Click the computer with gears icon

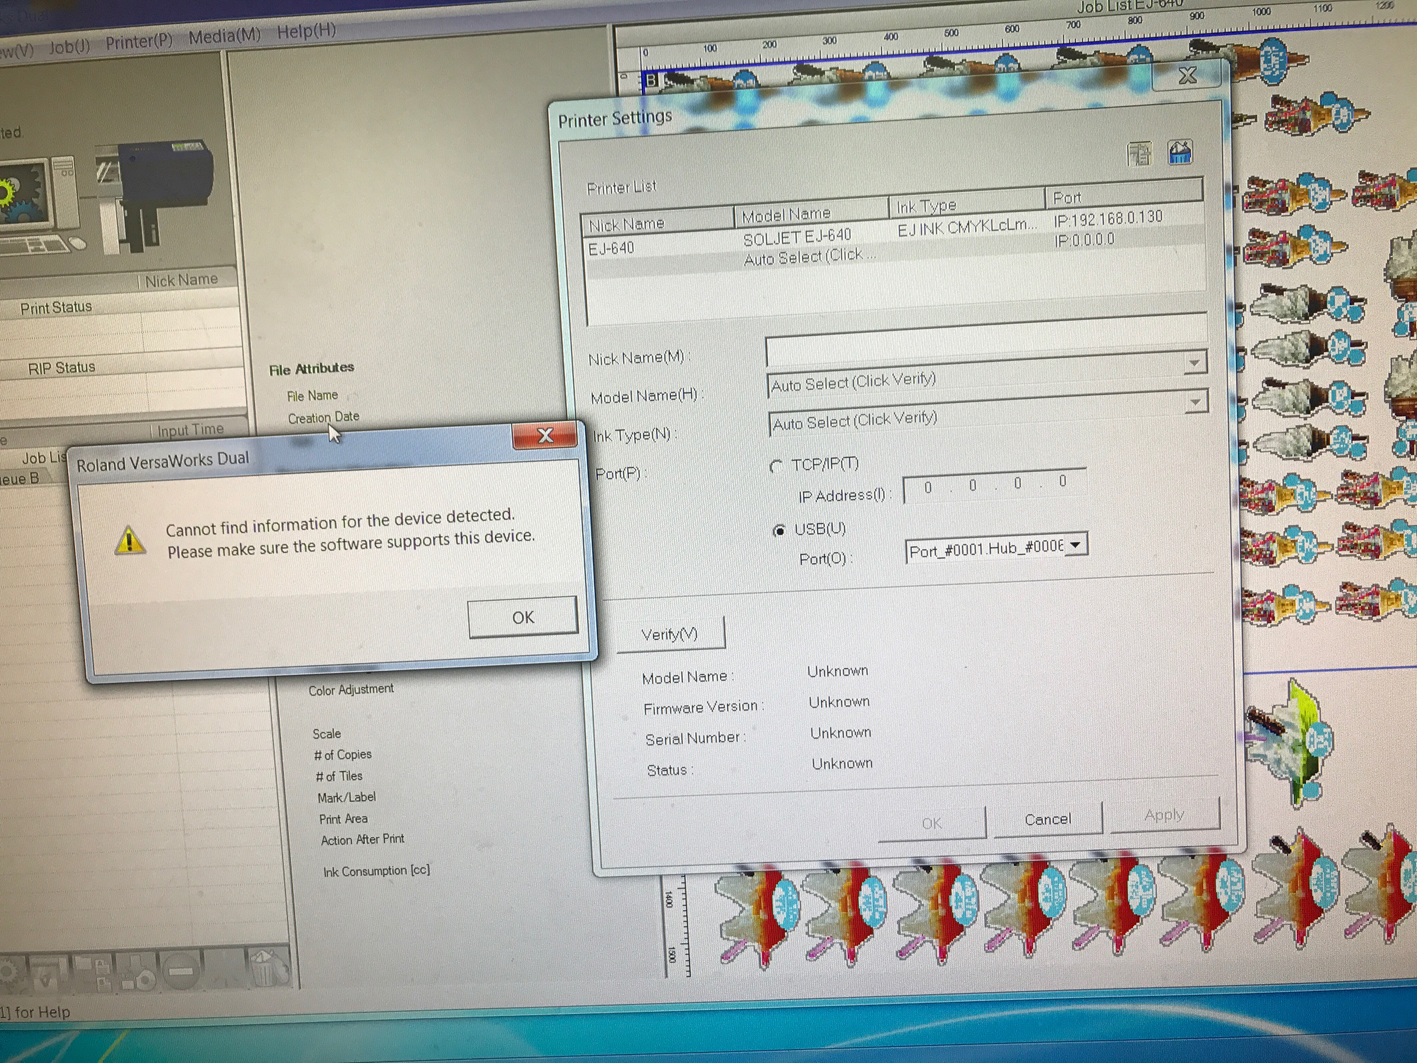click(x=30, y=200)
